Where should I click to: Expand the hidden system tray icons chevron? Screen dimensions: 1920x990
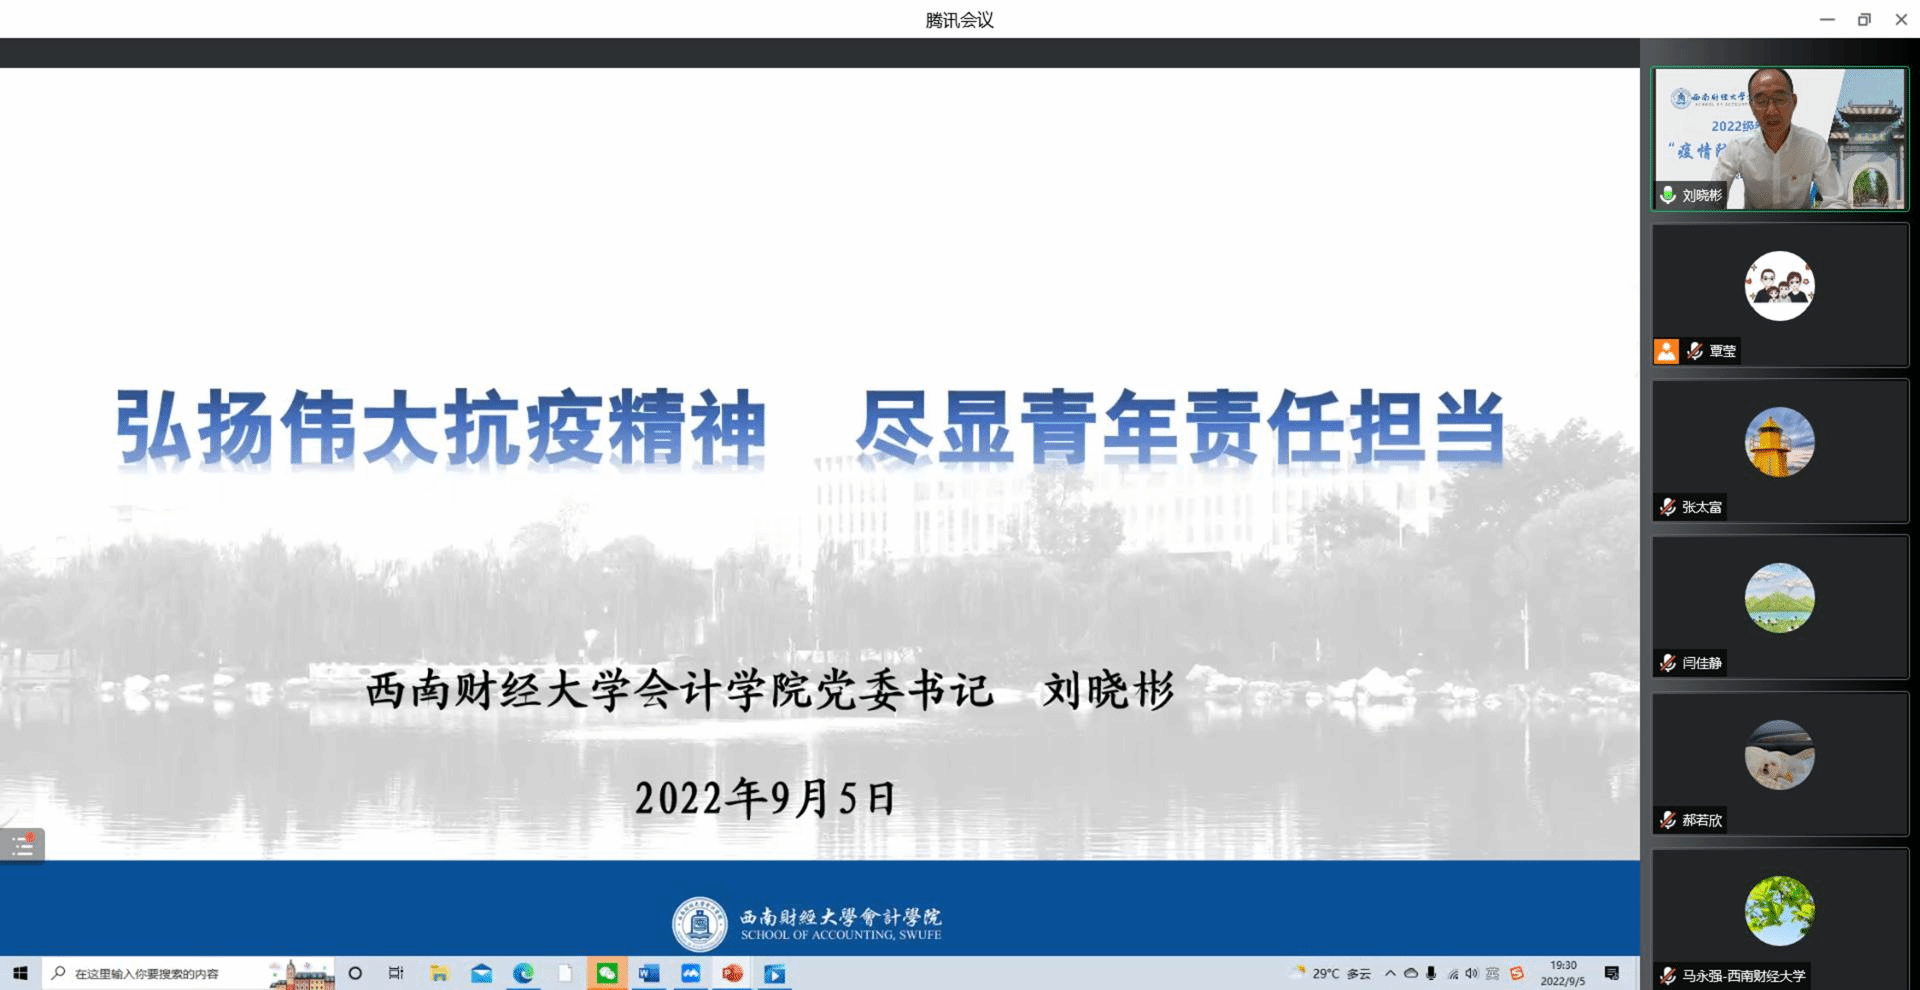click(1390, 973)
